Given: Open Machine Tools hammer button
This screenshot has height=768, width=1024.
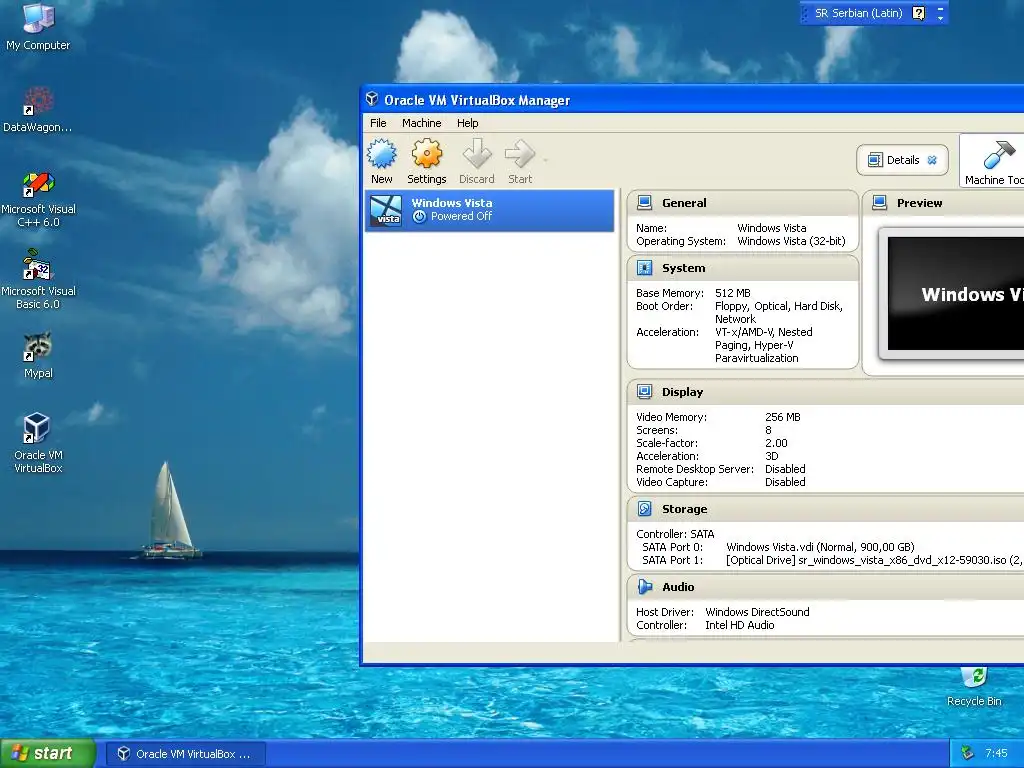Looking at the screenshot, I should coord(992,161).
